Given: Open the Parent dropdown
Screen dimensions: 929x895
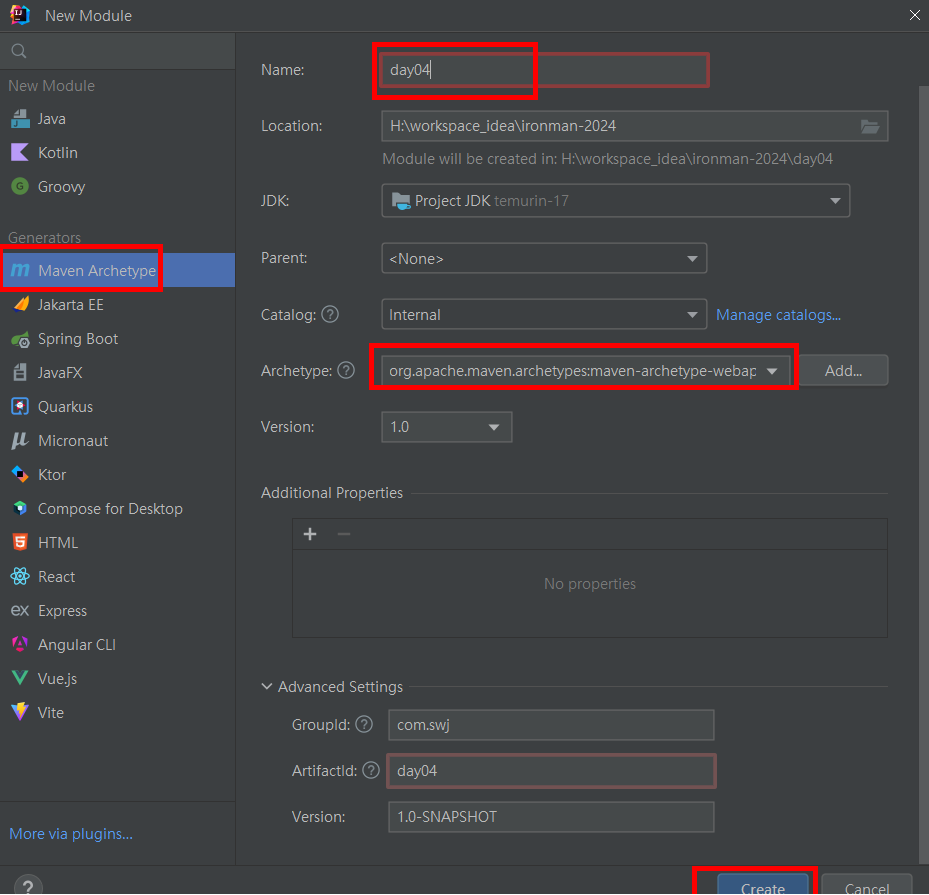Looking at the screenshot, I should (544, 258).
